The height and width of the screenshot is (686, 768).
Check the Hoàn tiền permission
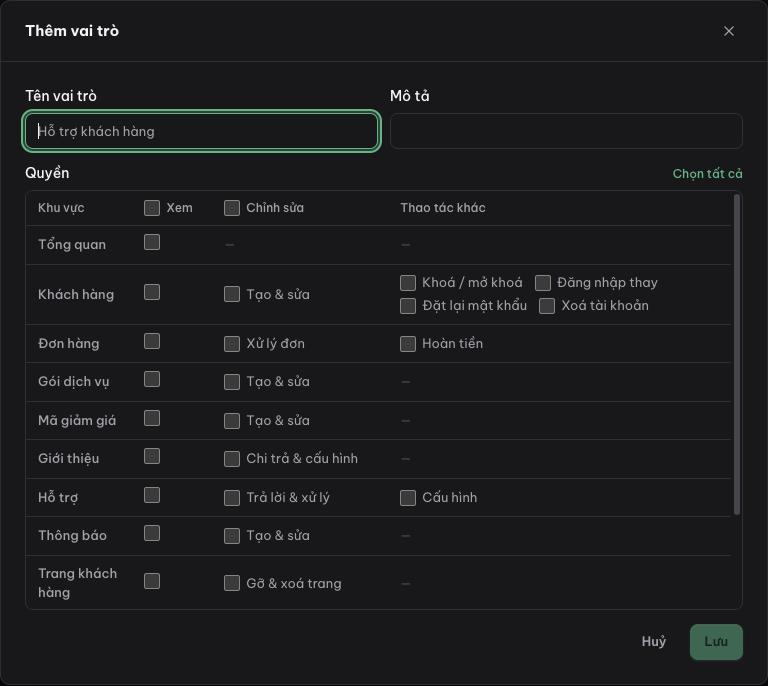[x=408, y=344]
